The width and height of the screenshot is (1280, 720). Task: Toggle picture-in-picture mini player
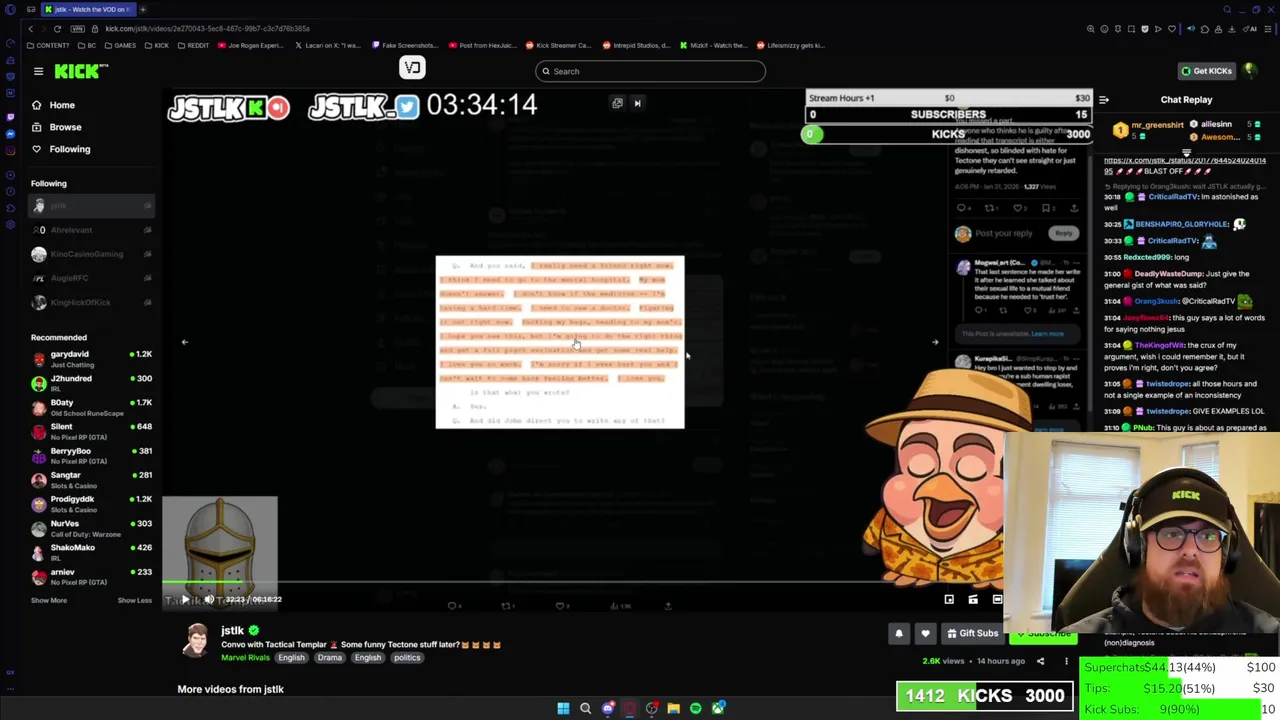(949, 599)
